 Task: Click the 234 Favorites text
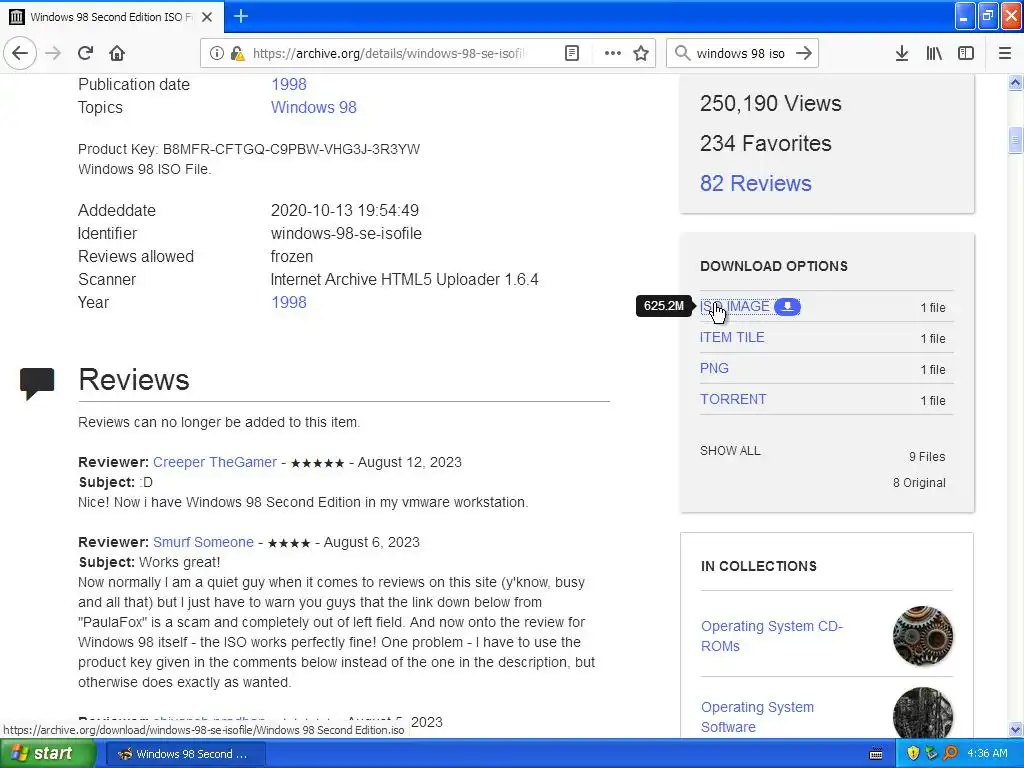[765, 143]
